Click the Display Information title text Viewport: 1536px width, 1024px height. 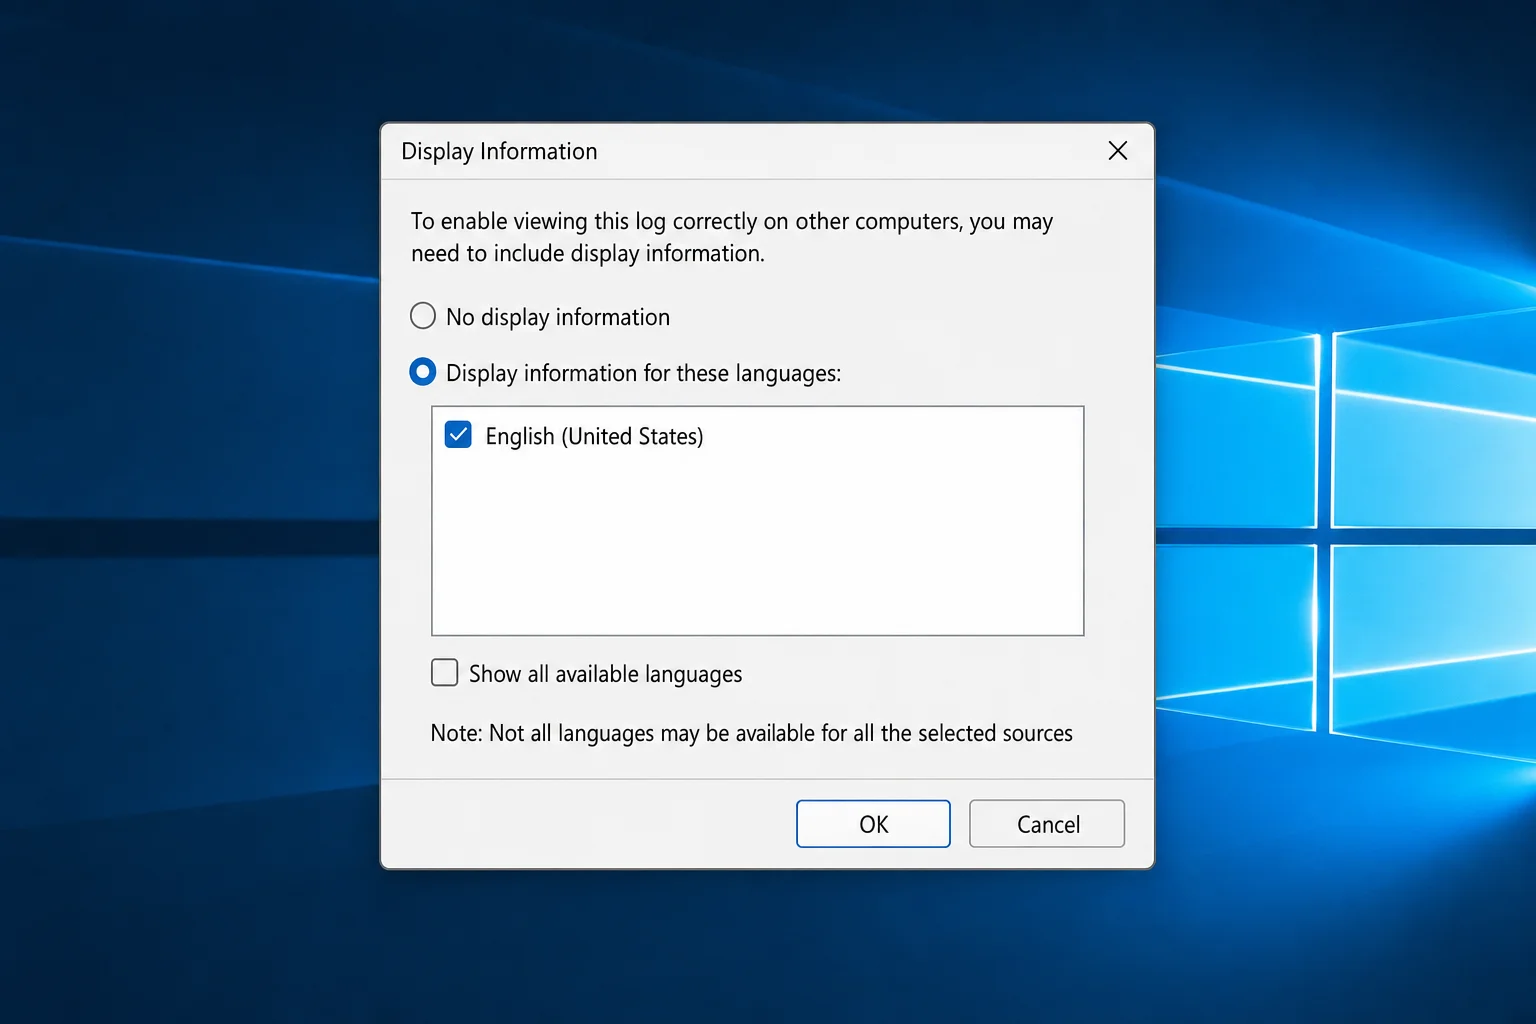click(499, 151)
